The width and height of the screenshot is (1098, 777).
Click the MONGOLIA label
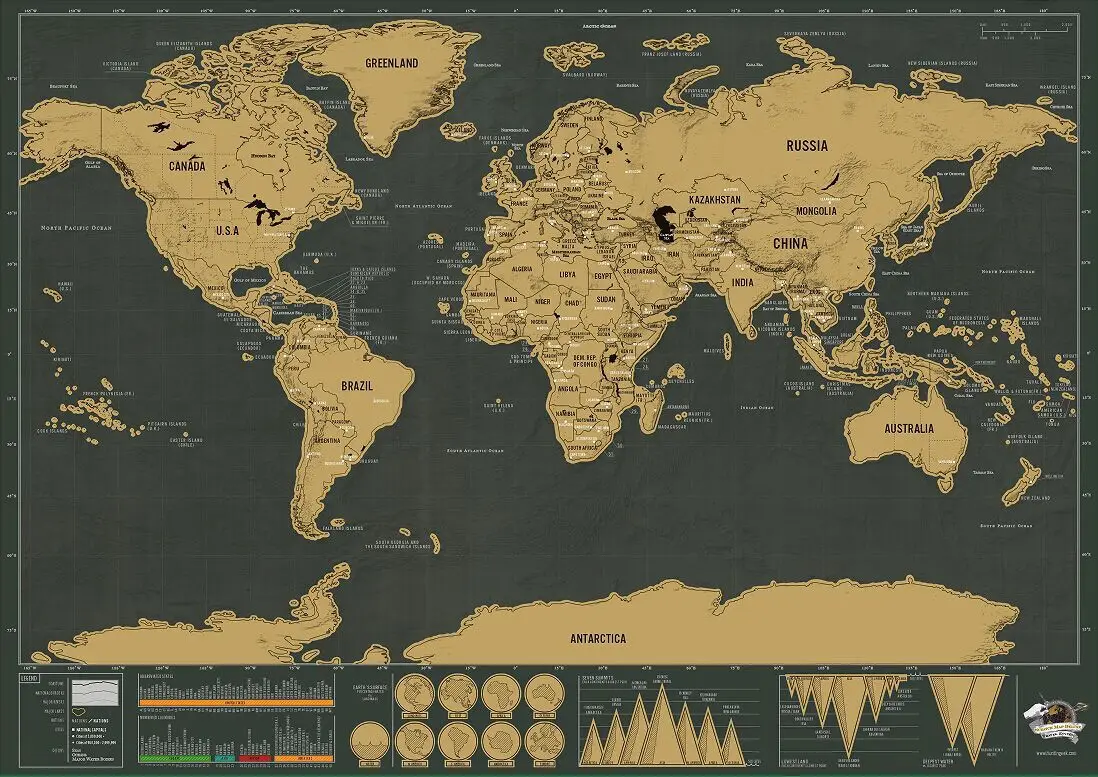coord(816,211)
